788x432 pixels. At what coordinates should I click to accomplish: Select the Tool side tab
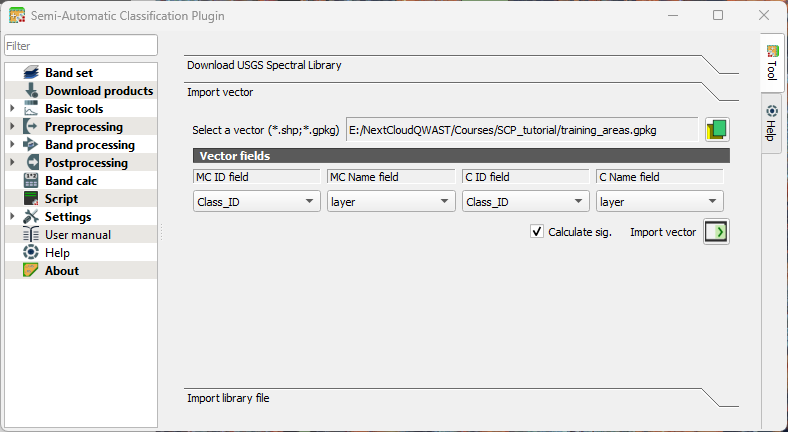point(771,63)
